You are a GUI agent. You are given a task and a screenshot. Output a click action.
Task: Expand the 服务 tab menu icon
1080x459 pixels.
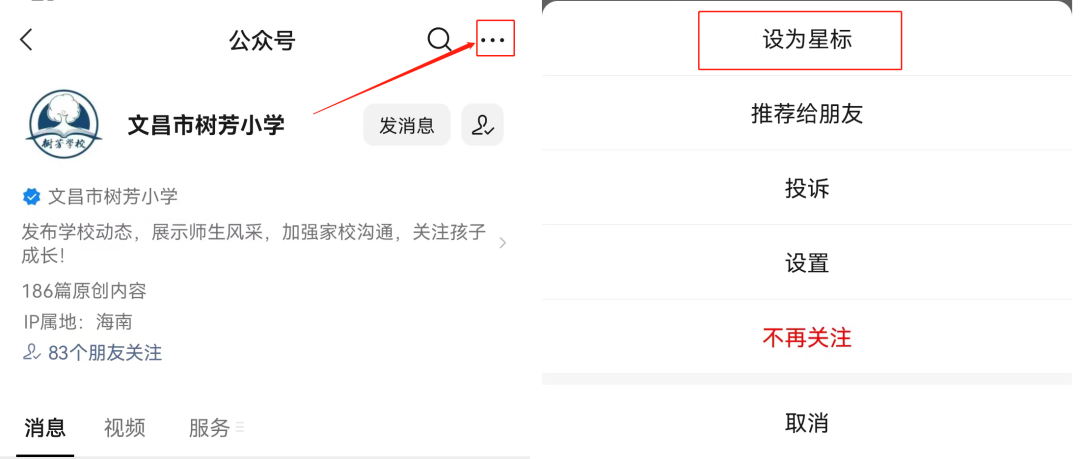tap(240, 428)
